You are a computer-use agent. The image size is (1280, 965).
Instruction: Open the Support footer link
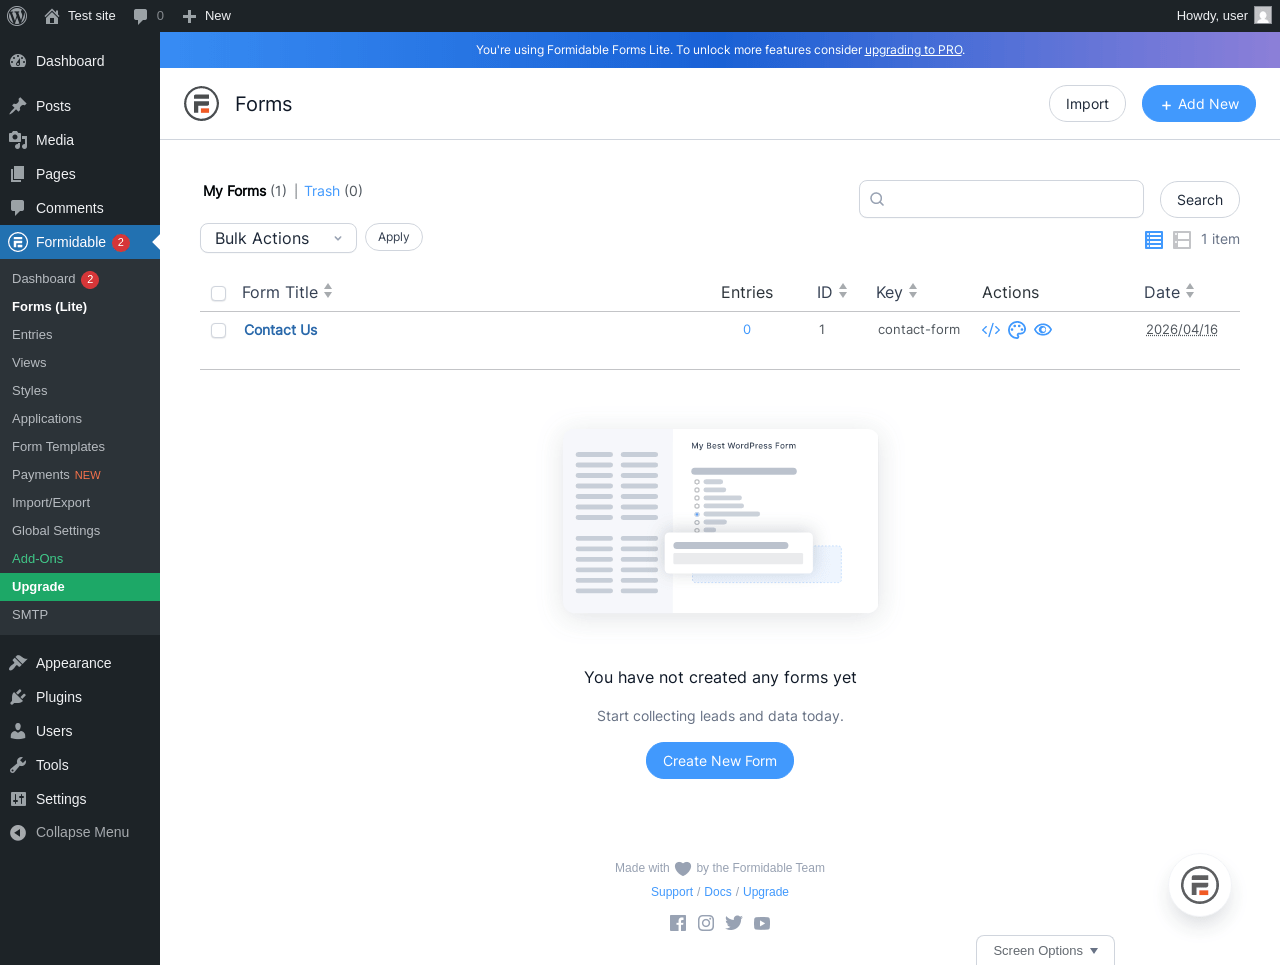pyautogui.click(x=672, y=892)
